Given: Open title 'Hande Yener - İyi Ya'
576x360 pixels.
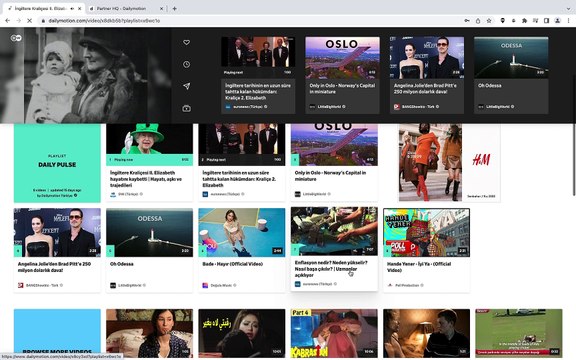Looking at the screenshot, I should [419, 267].
